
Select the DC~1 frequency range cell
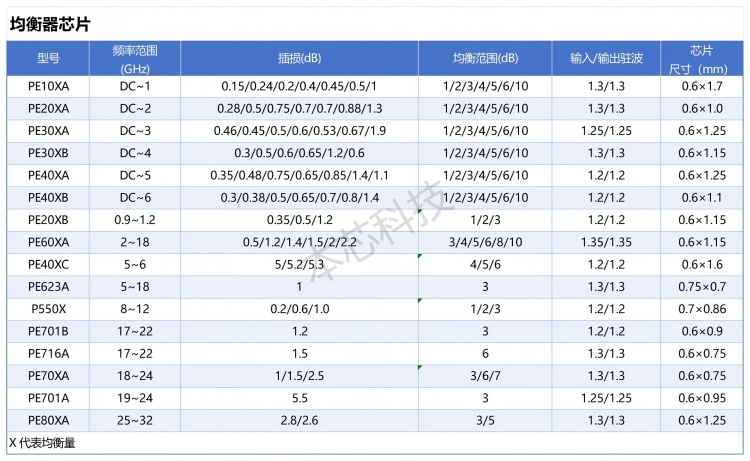[135, 87]
